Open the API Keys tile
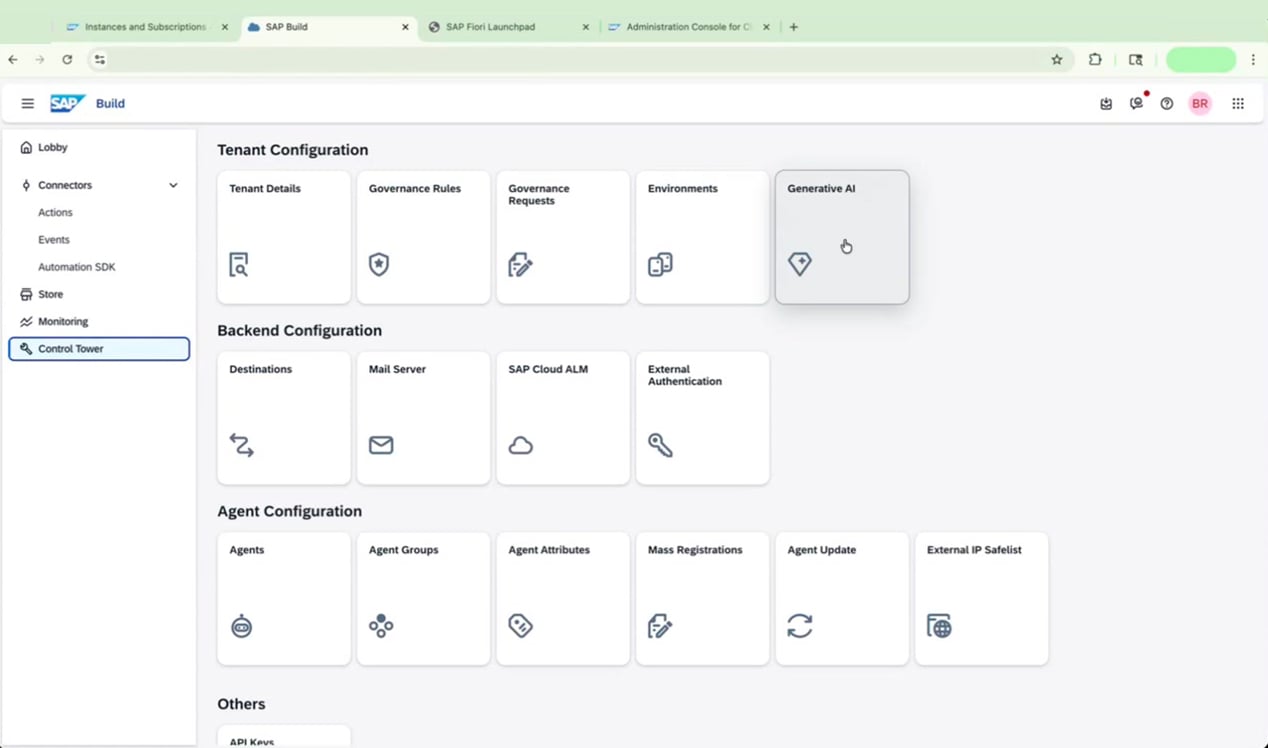Screen dimensions: 1268x748 click(284, 737)
